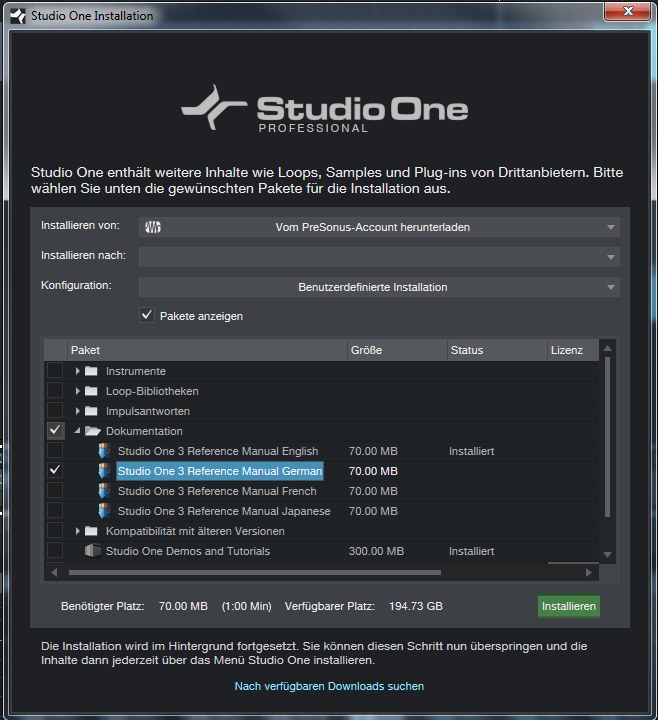658x720 pixels.
Task: Select the Dokumentation folder label
Action: click(144, 431)
